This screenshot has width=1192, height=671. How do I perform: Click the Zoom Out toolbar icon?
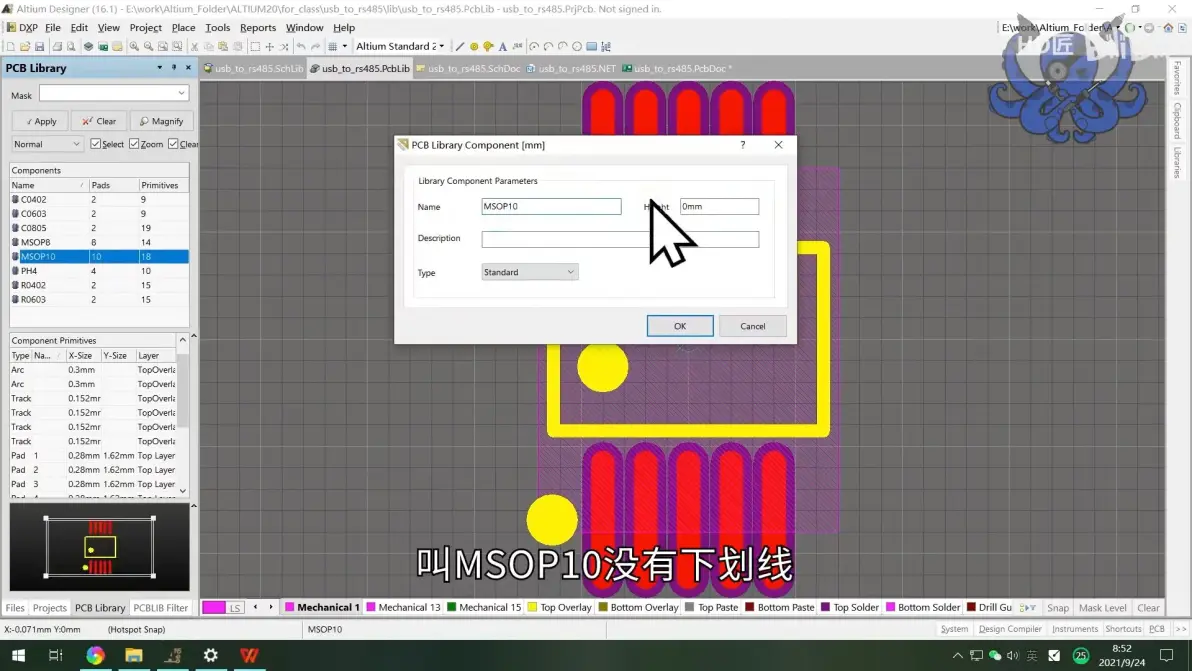(x=148, y=46)
